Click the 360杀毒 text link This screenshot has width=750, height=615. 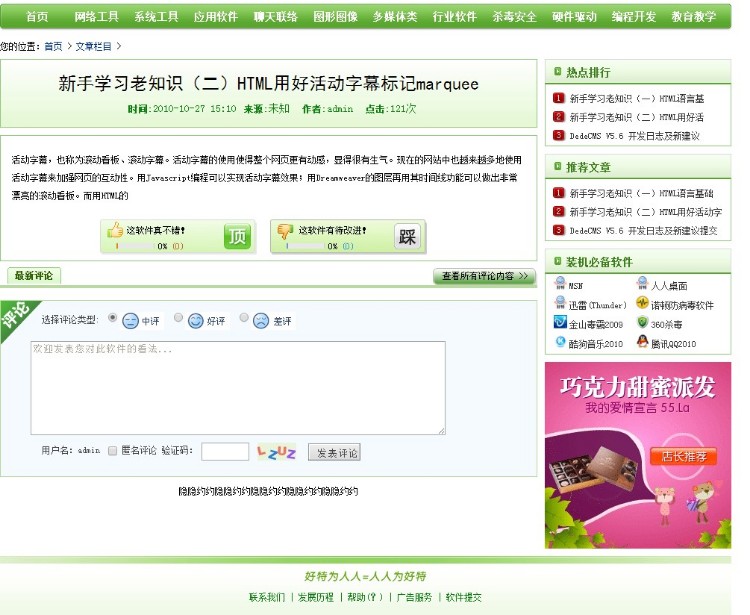point(666,324)
